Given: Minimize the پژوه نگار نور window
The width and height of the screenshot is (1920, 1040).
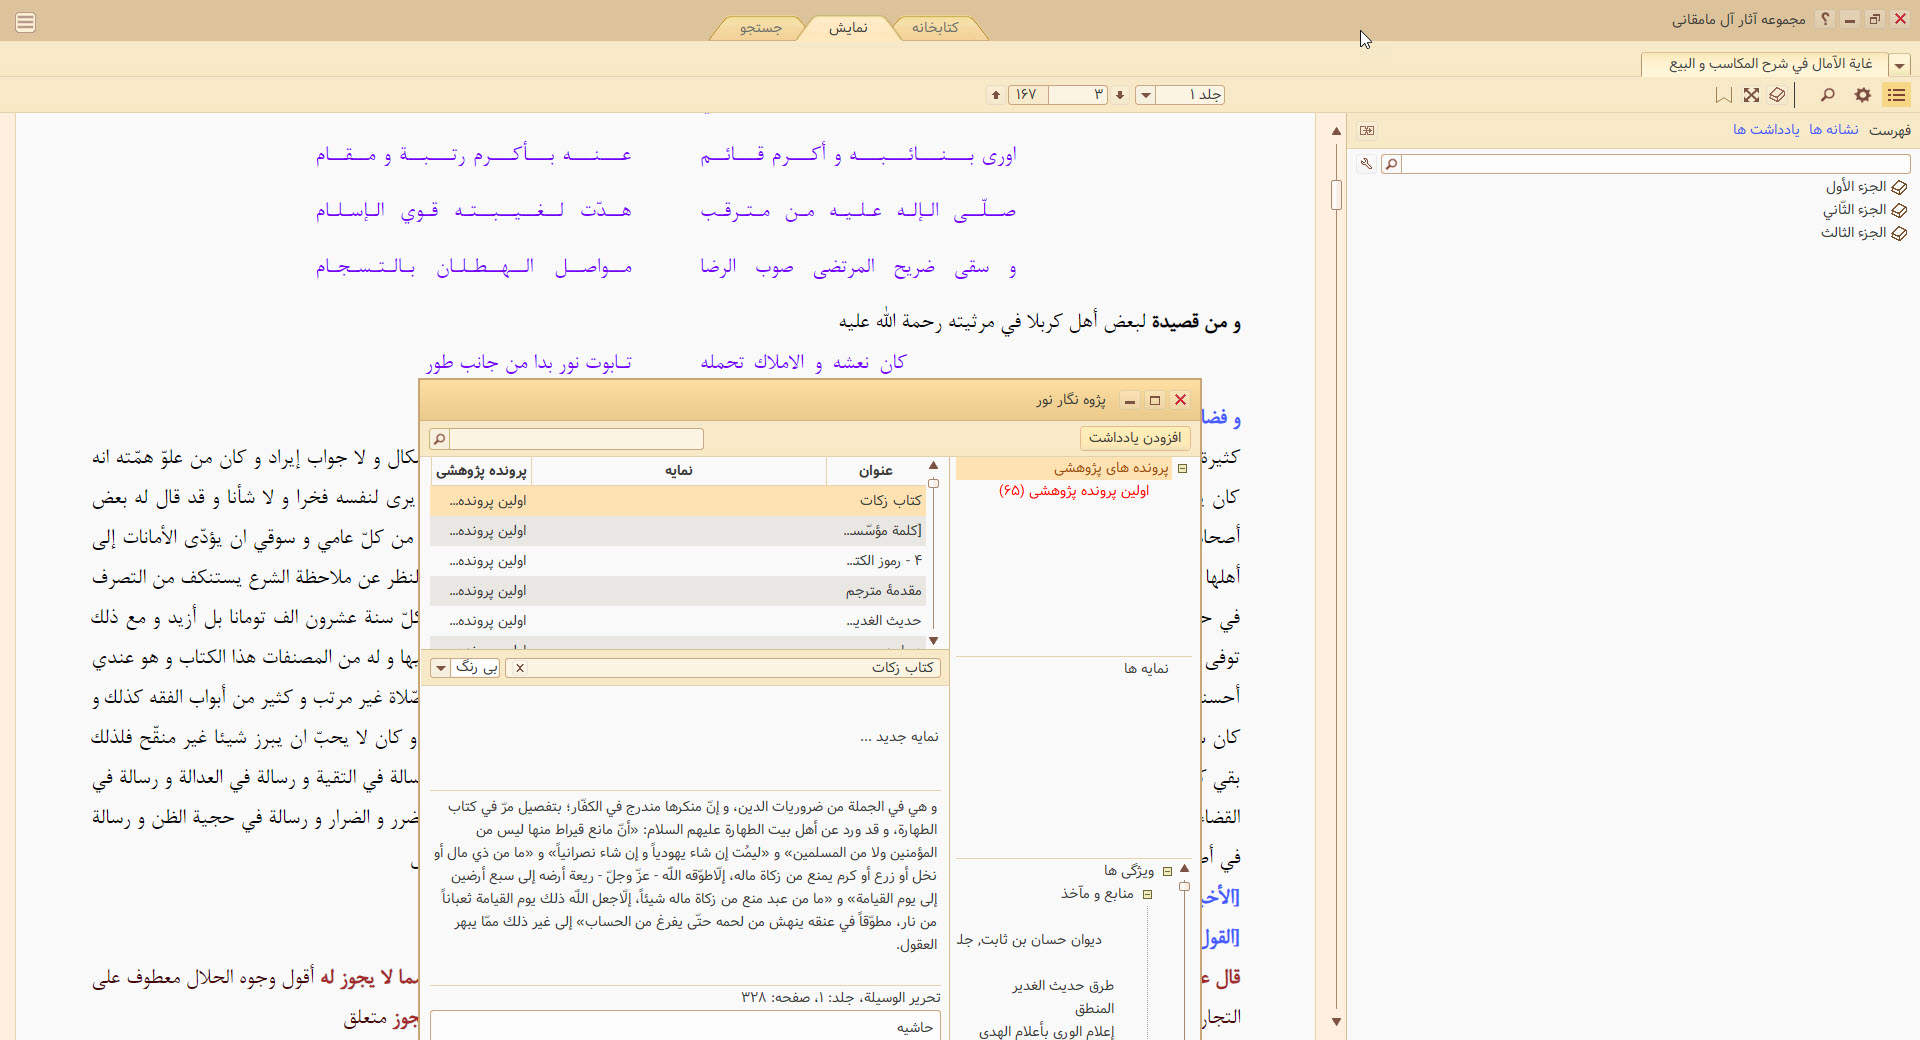Looking at the screenshot, I should (1129, 400).
